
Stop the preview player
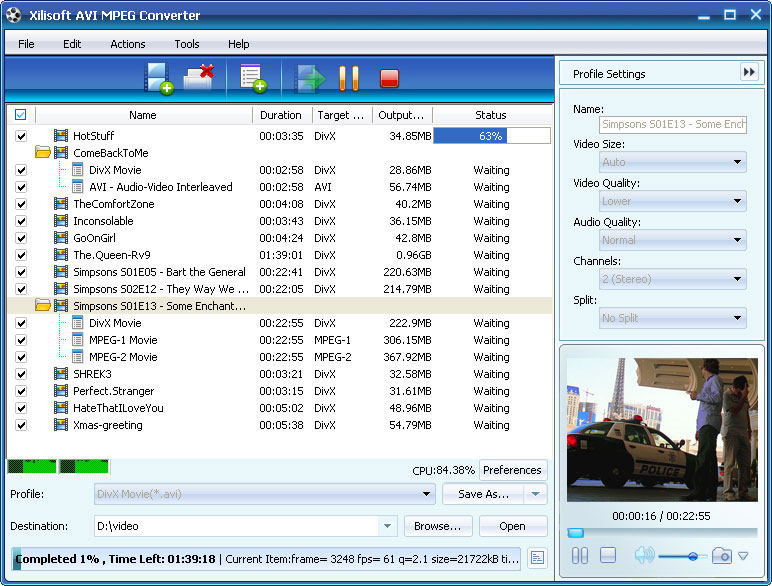click(608, 555)
